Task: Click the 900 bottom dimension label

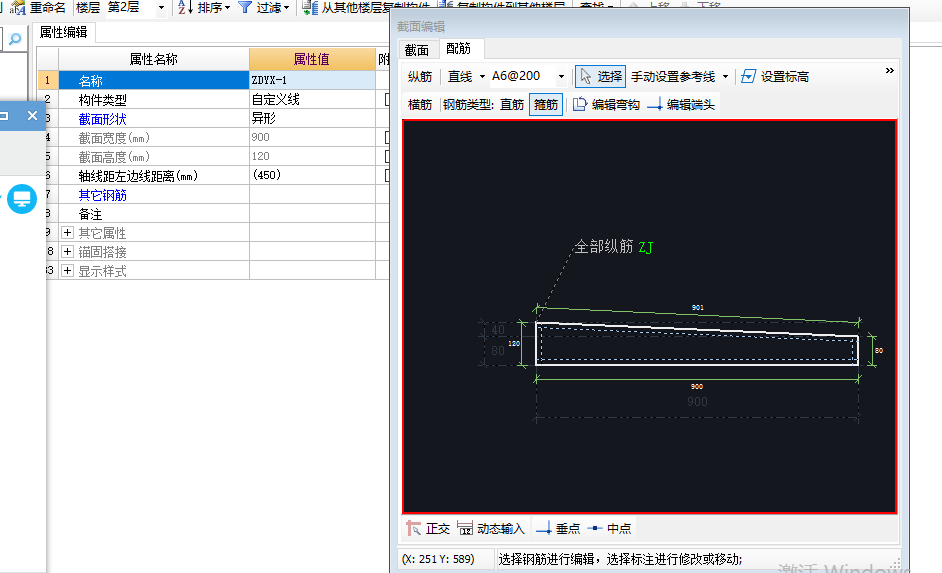Action: click(x=697, y=386)
